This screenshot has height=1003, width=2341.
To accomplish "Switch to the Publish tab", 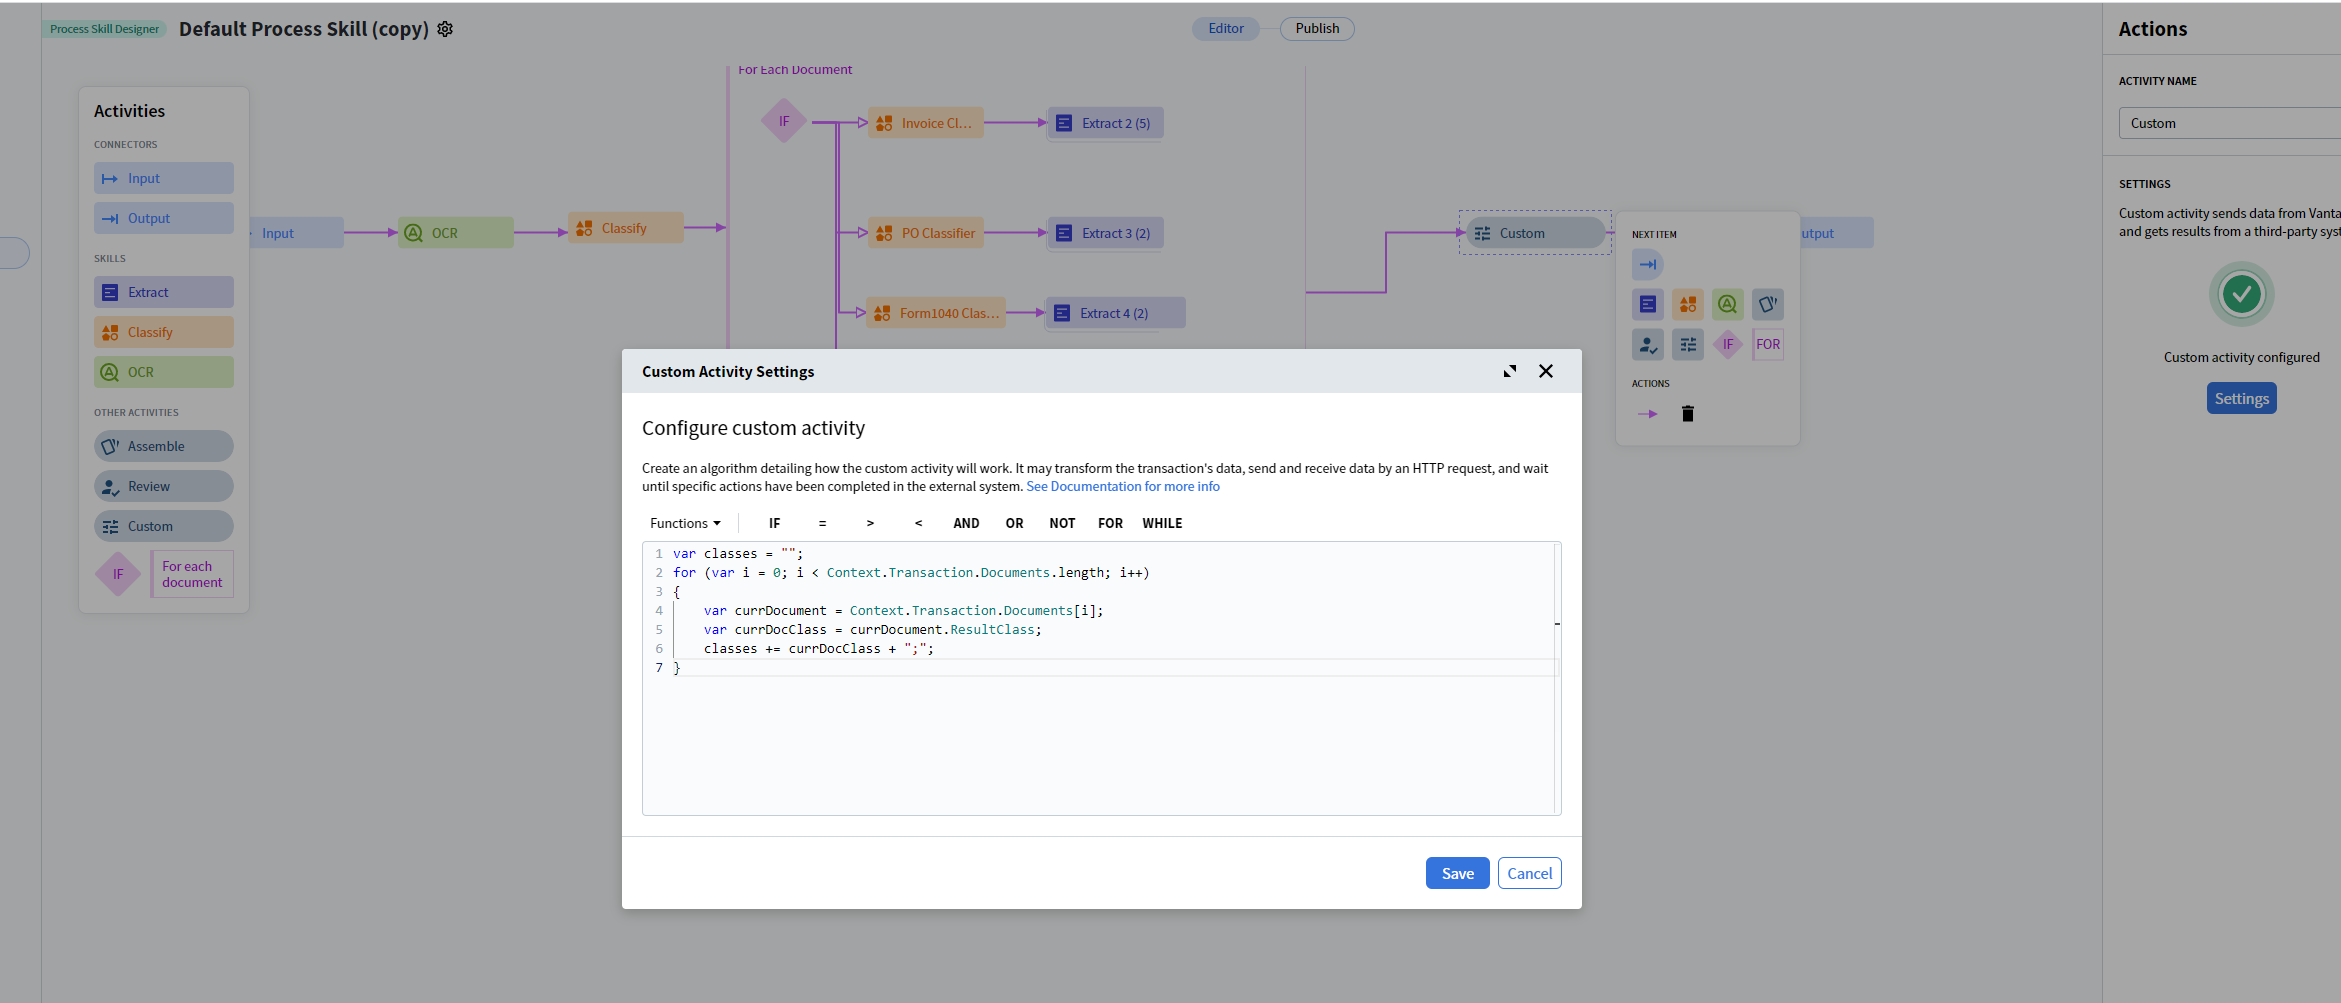I will (1317, 29).
